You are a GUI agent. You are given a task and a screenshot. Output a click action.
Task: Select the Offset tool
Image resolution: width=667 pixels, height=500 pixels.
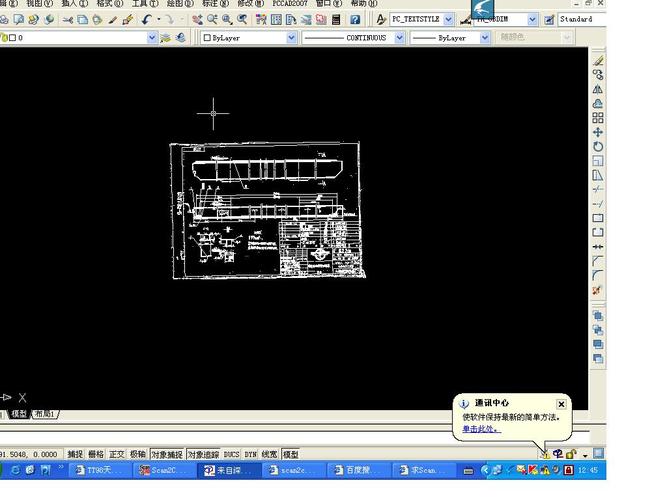(598, 103)
